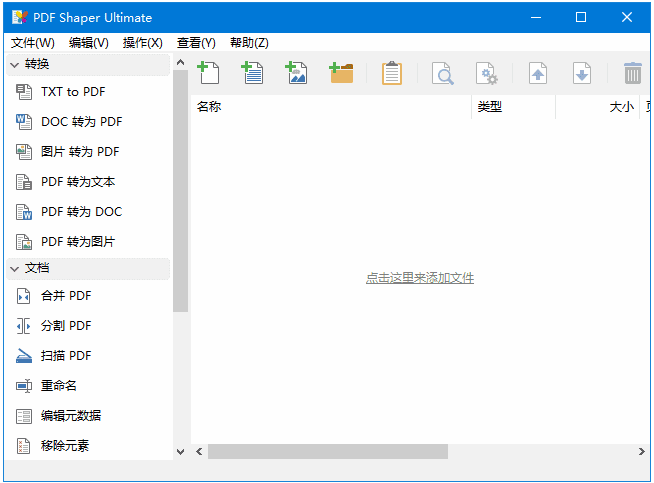Click the add file toolbar icon
Image resolution: width=654 pixels, height=483 pixels.
point(208,73)
